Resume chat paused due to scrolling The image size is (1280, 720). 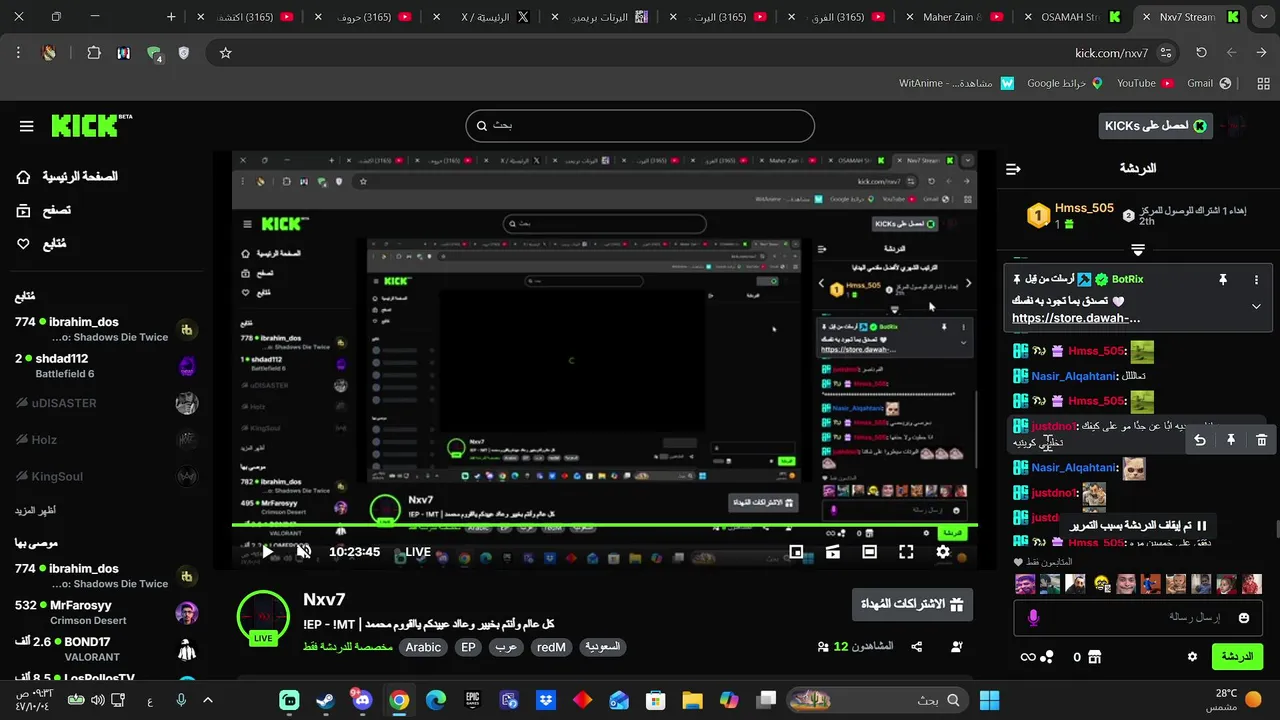click(1139, 525)
